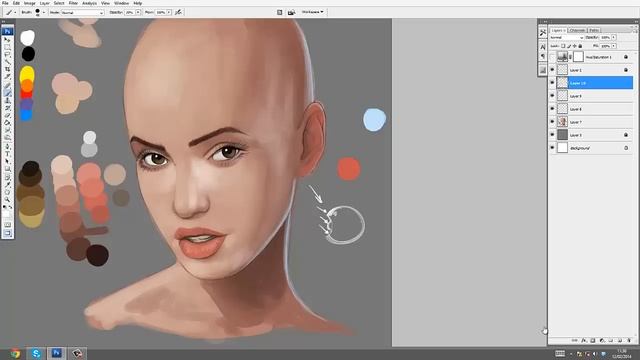640x360 pixels.
Task: Select the Hue/Saturation 1 adjustment layer
Action: 591,57
